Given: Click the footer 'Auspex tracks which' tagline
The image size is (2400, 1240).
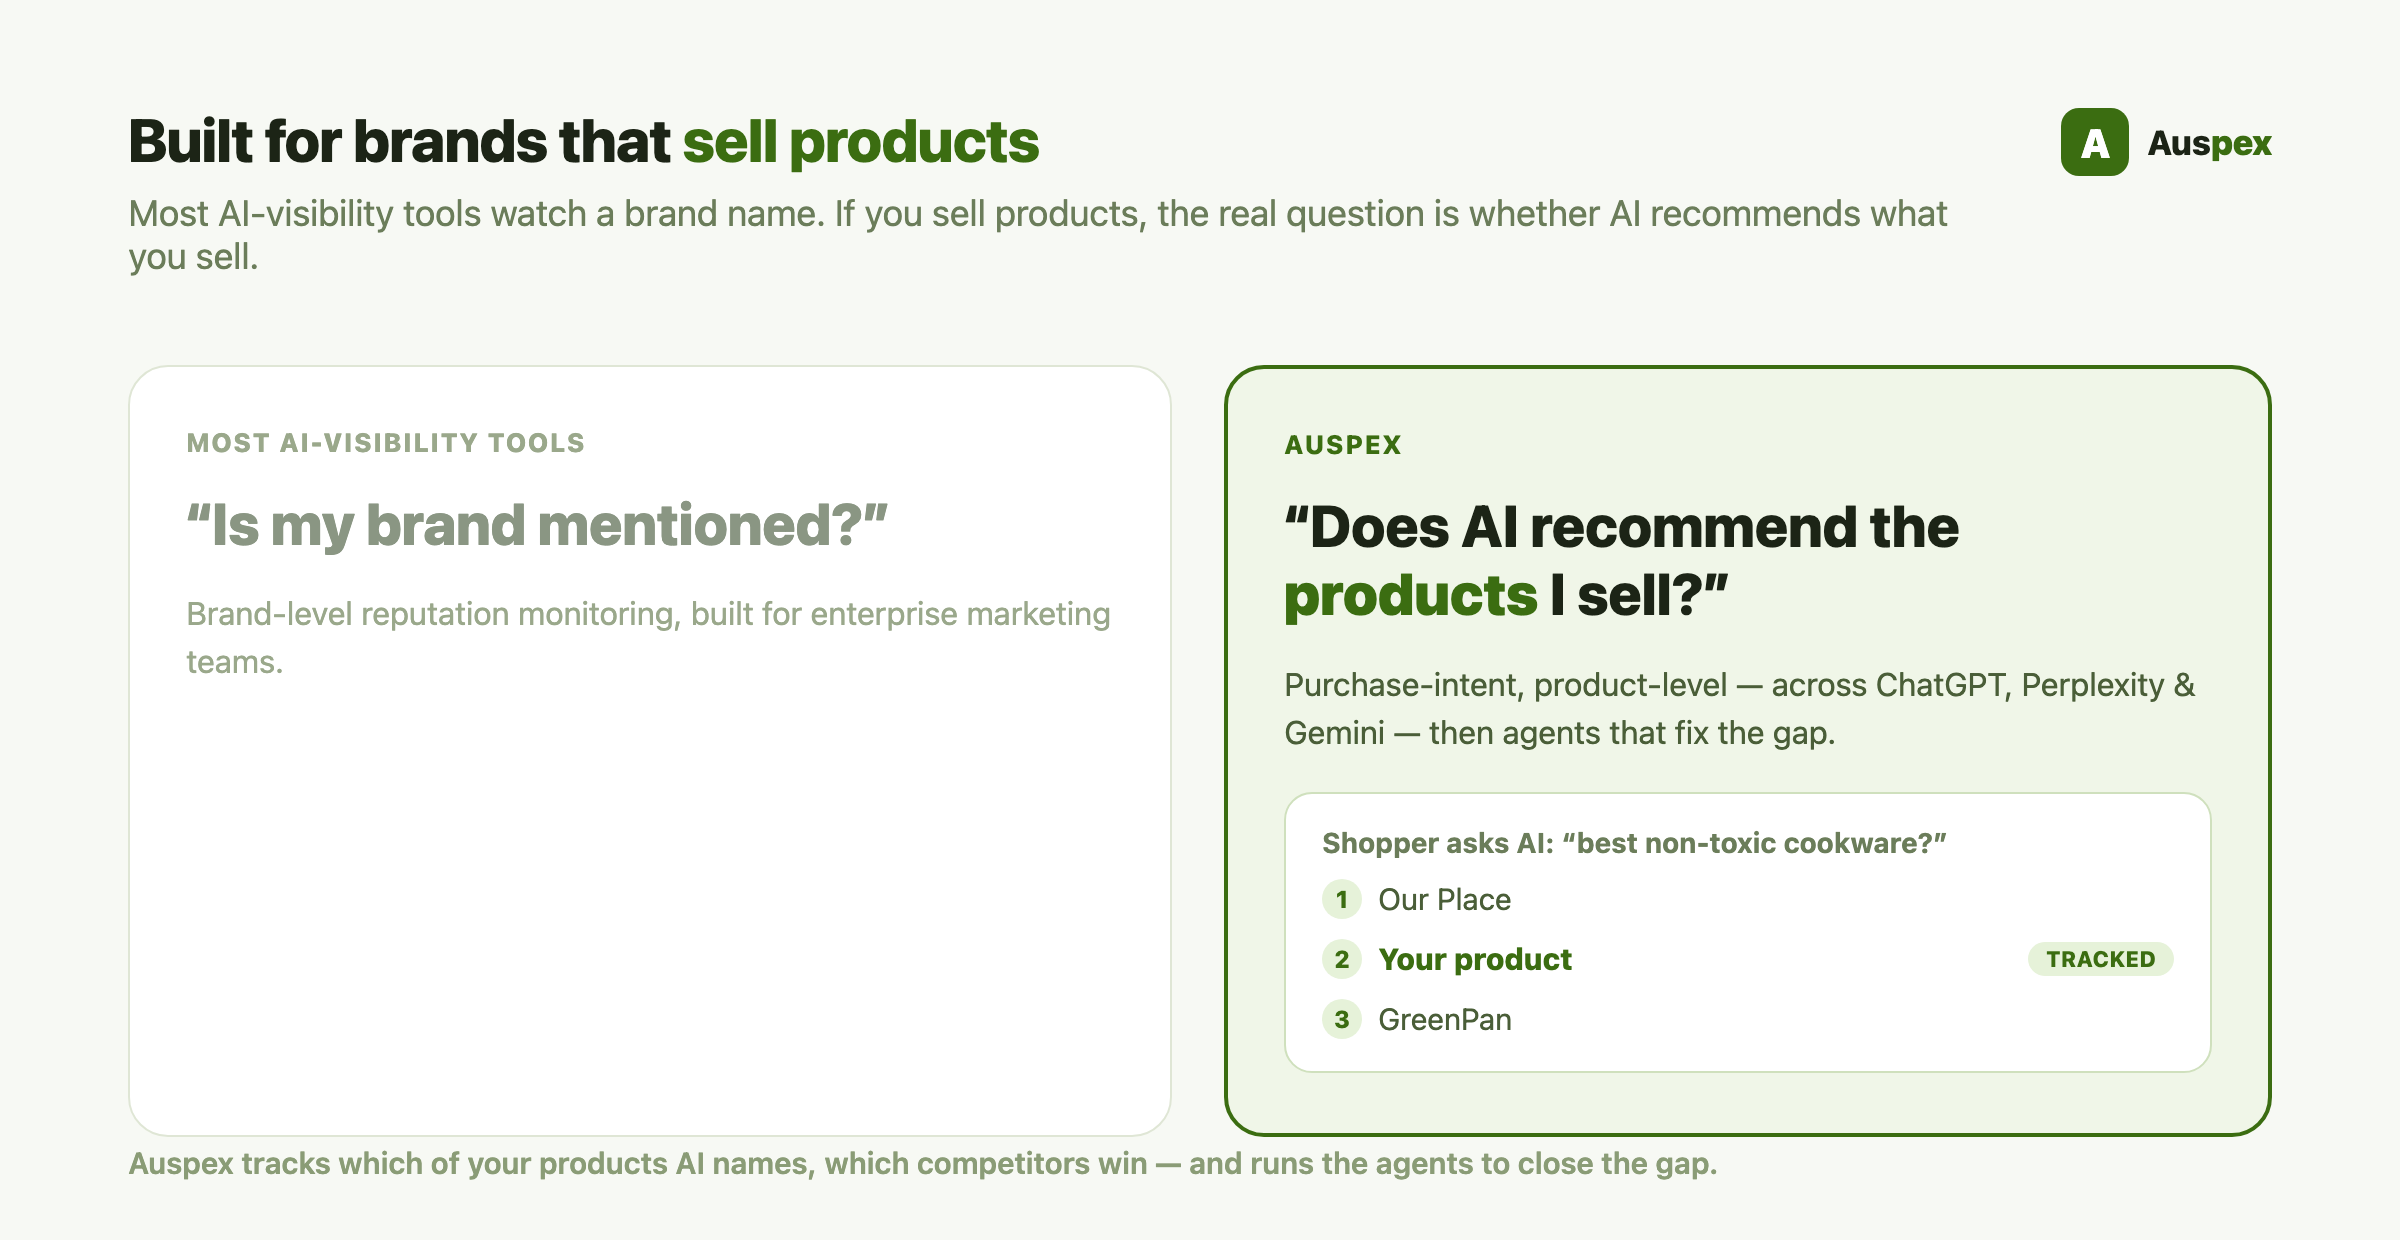Looking at the screenshot, I should 923,1163.
